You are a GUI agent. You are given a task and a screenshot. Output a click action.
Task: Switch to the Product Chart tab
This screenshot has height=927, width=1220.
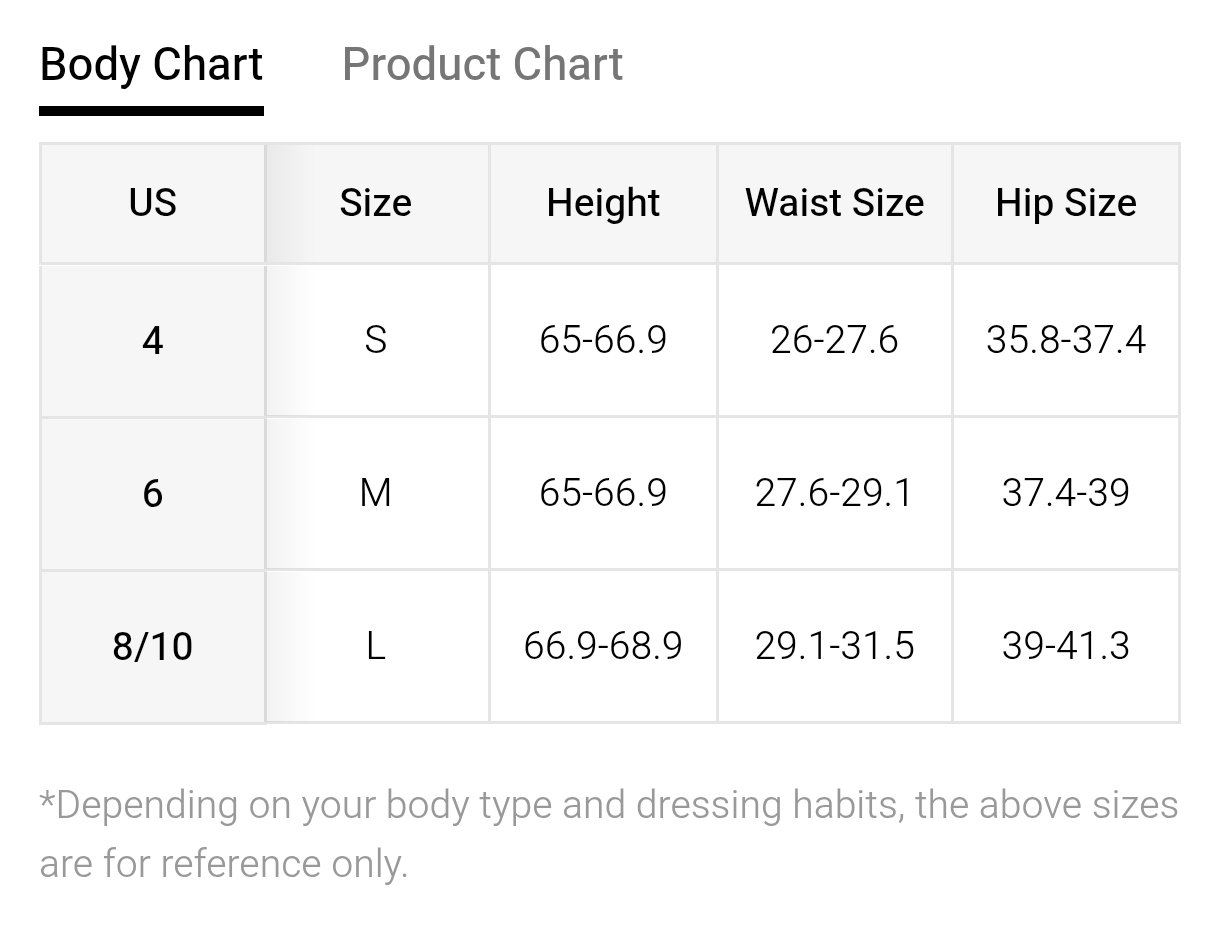click(x=482, y=65)
